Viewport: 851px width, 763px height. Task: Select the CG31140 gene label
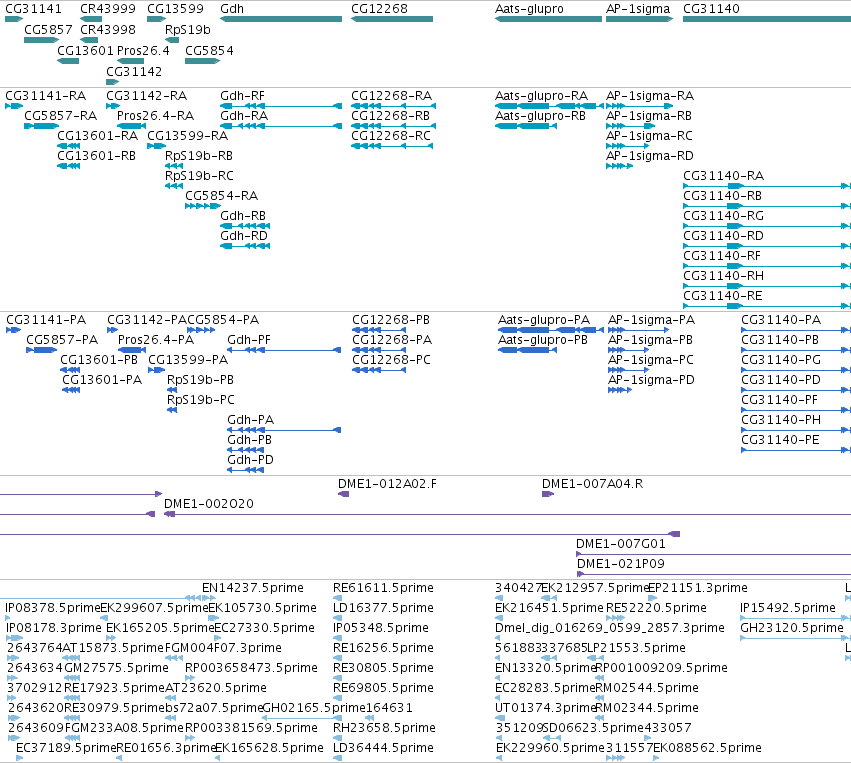click(711, 9)
